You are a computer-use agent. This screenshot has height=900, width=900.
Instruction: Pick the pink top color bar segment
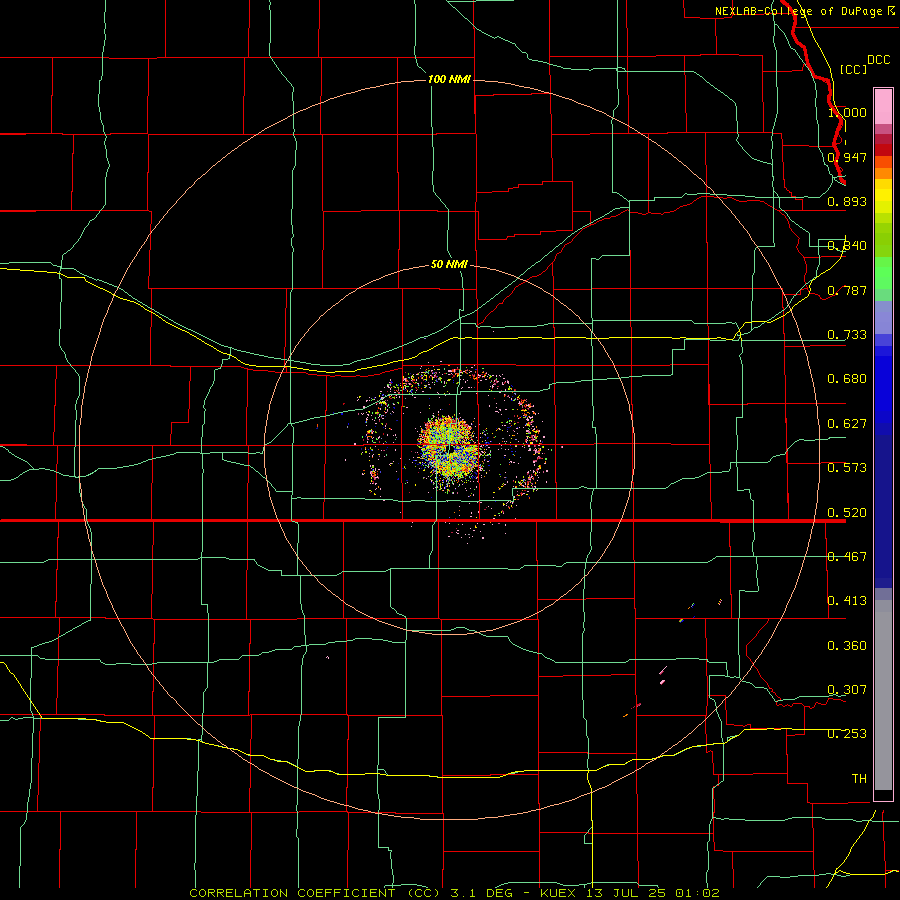(883, 107)
